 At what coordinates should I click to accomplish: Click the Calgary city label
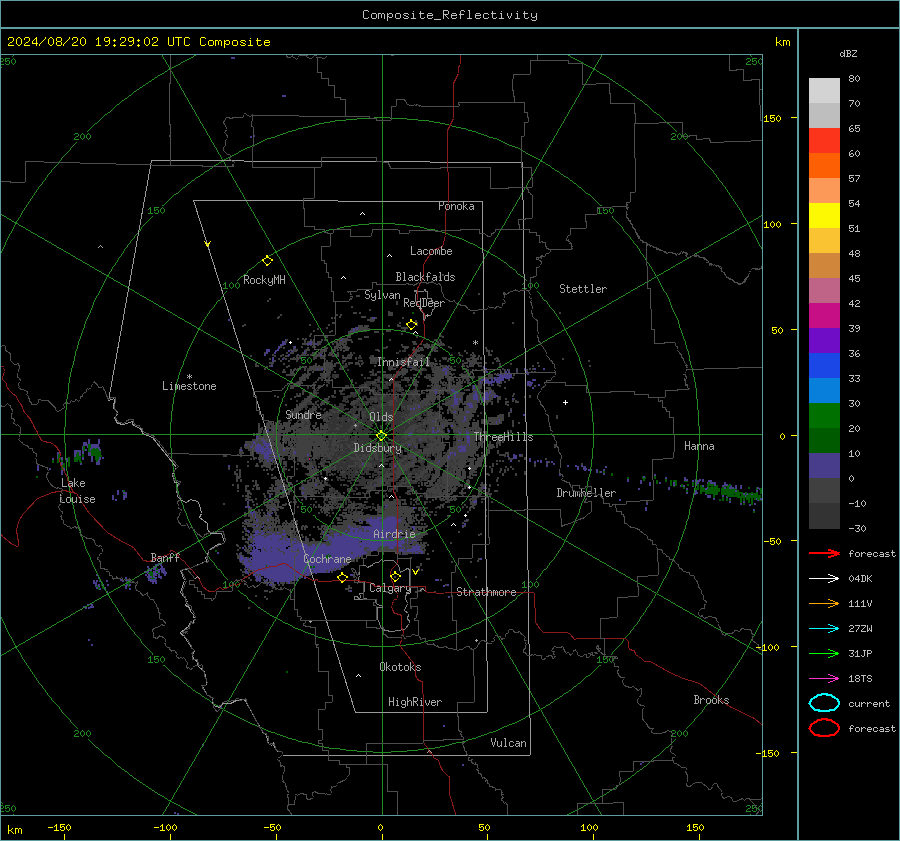click(x=390, y=588)
